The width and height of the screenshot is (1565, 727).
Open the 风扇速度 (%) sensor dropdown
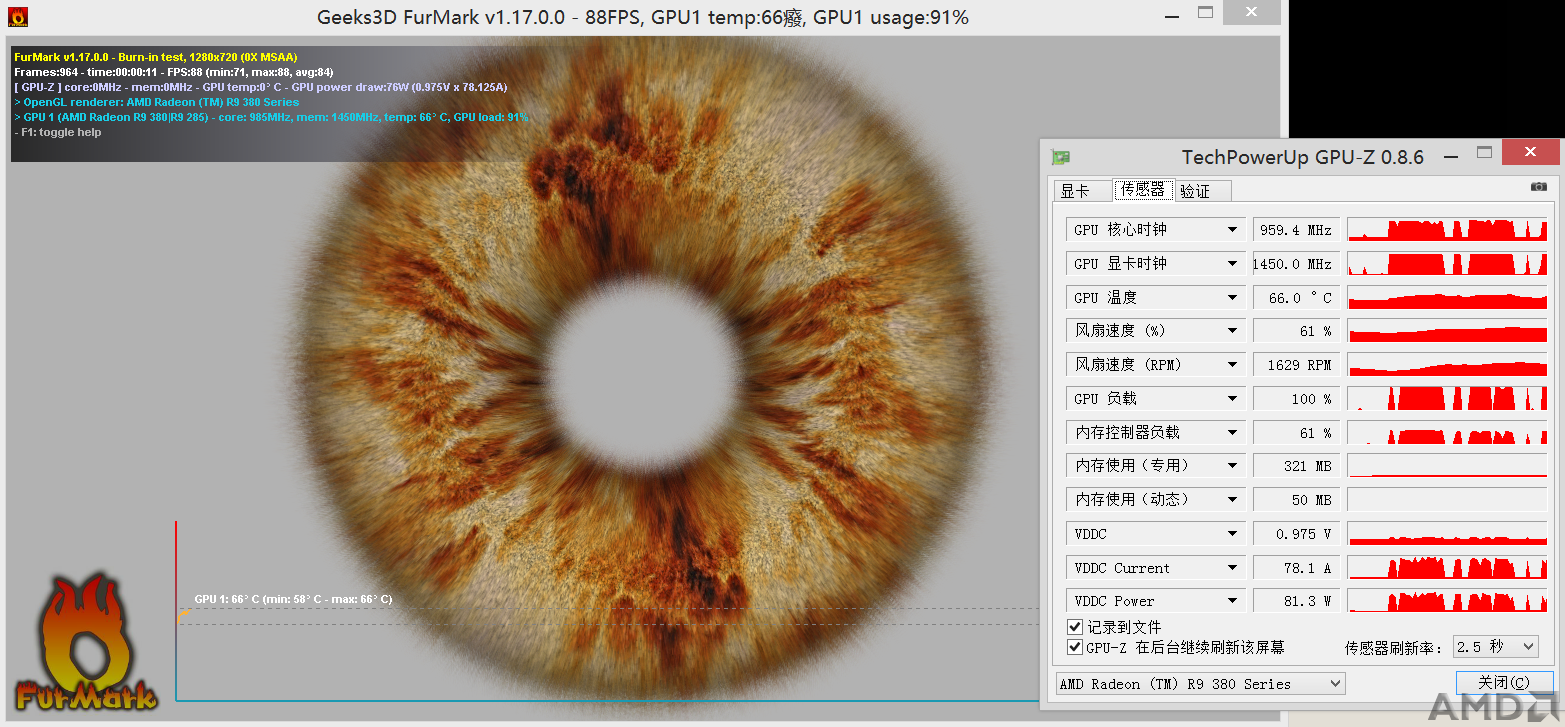tap(1233, 331)
